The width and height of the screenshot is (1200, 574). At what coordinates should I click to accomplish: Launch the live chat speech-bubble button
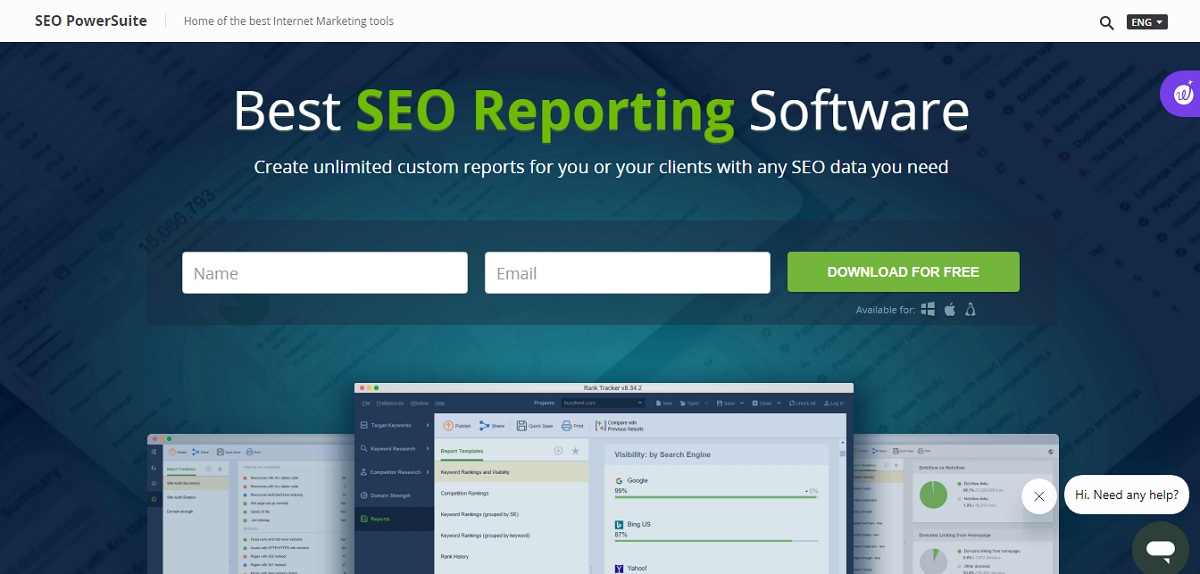[x=1160, y=549]
